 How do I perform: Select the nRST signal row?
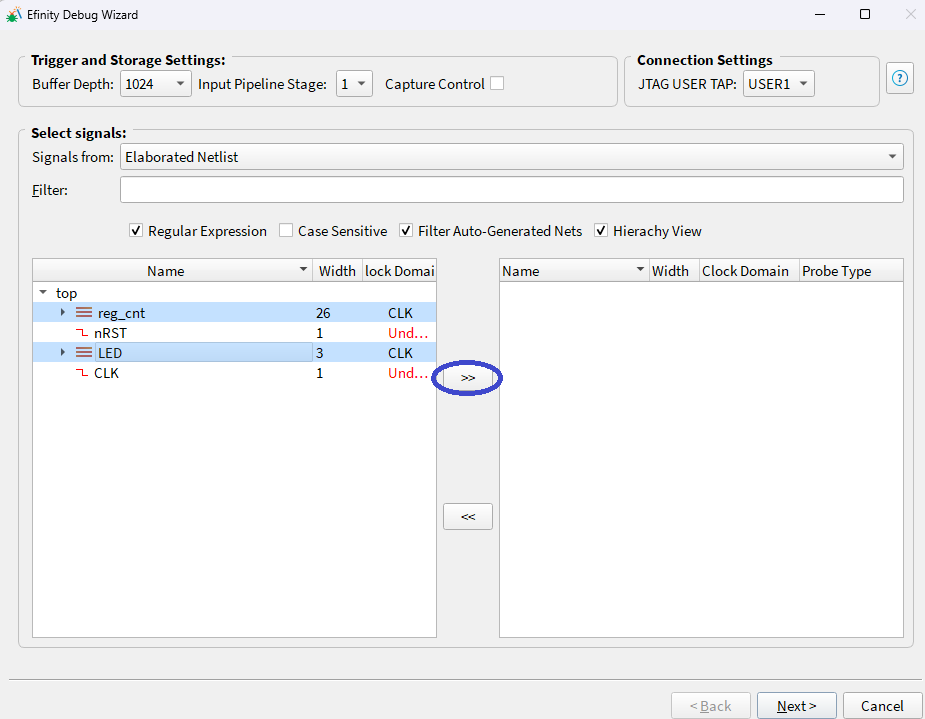[x=235, y=333]
